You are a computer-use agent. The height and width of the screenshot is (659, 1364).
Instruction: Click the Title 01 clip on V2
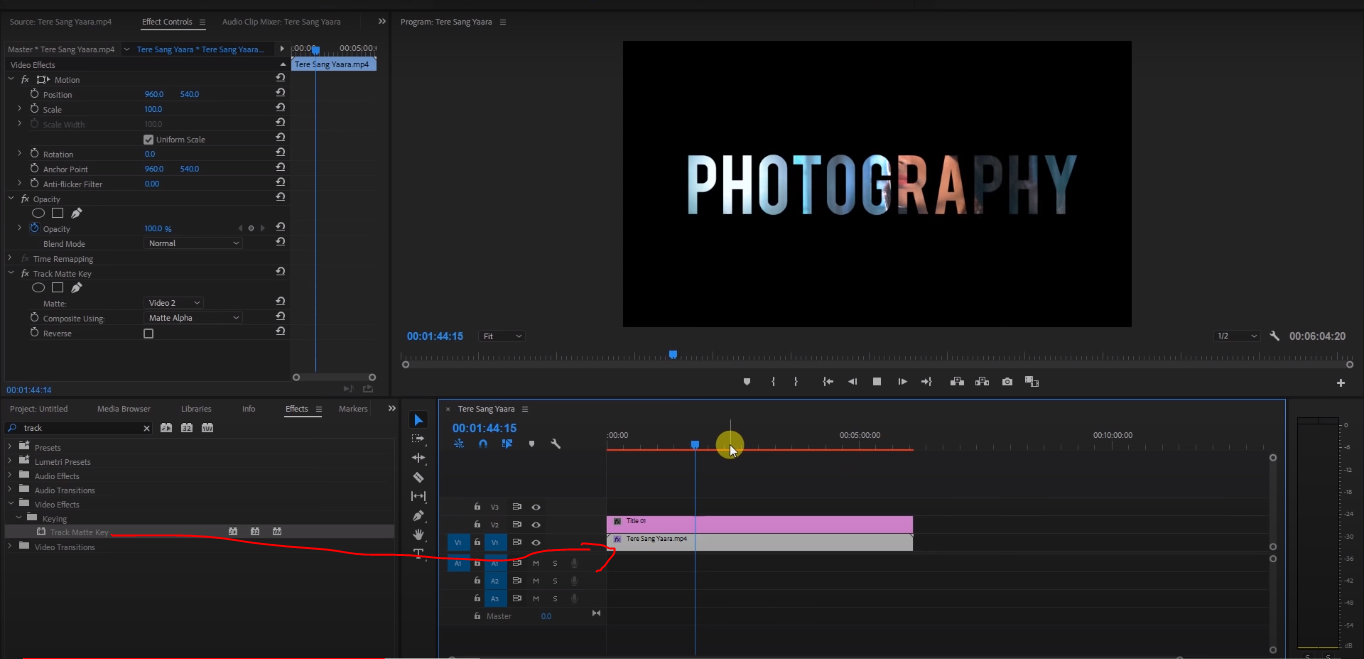[x=760, y=524]
